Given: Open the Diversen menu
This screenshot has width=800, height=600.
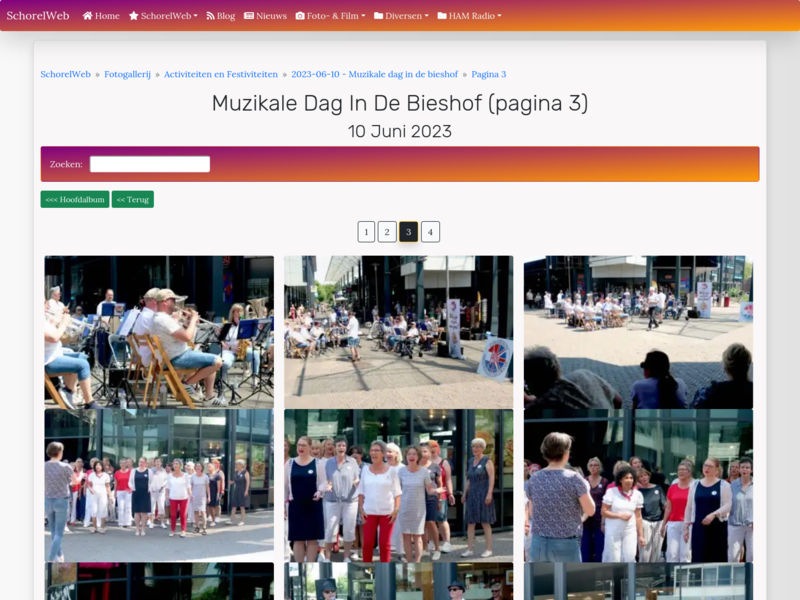Looking at the screenshot, I should tap(401, 16).
